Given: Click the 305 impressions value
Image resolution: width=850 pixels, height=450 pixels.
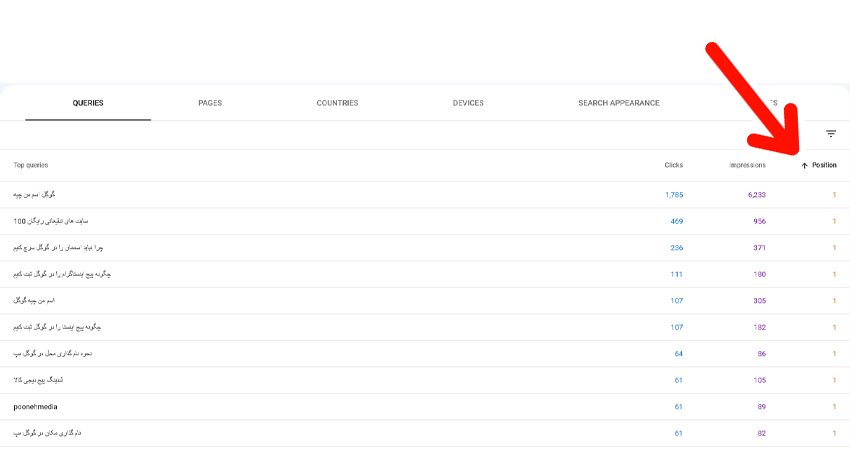Looking at the screenshot, I should pyautogui.click(x=759, y=301).
